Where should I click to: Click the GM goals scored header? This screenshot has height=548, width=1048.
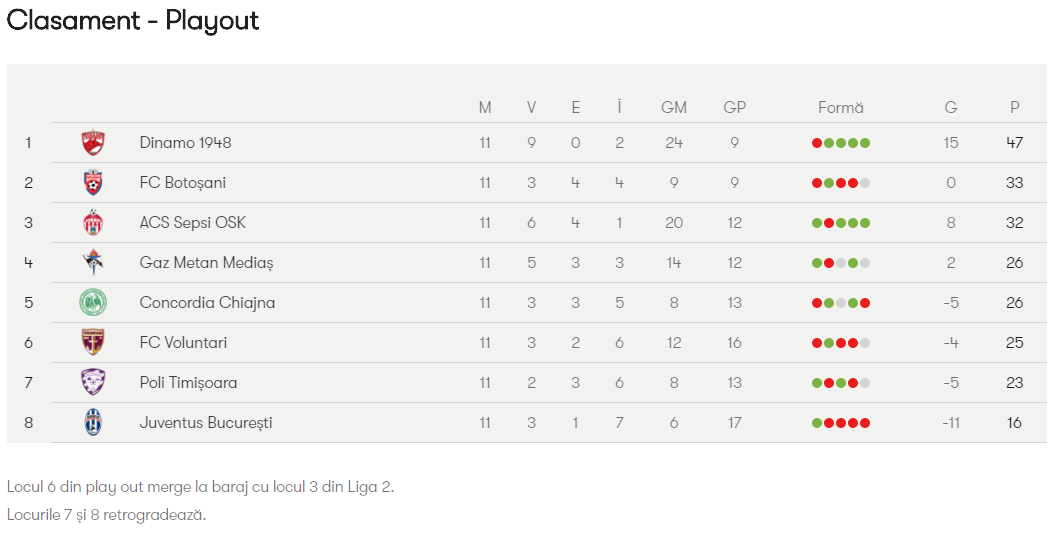(x=674, y=108)
